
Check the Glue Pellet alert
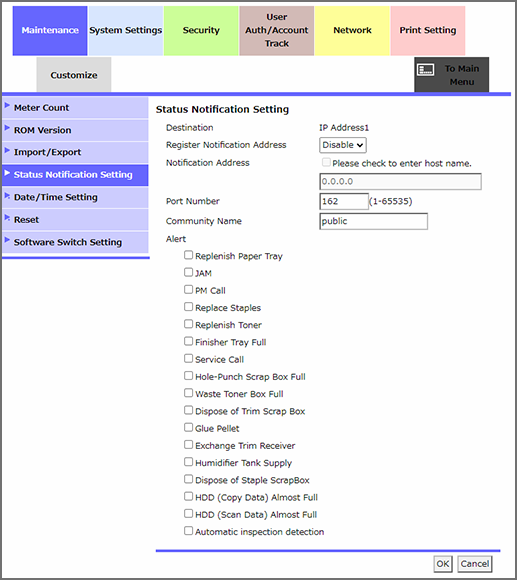point(189,428)
